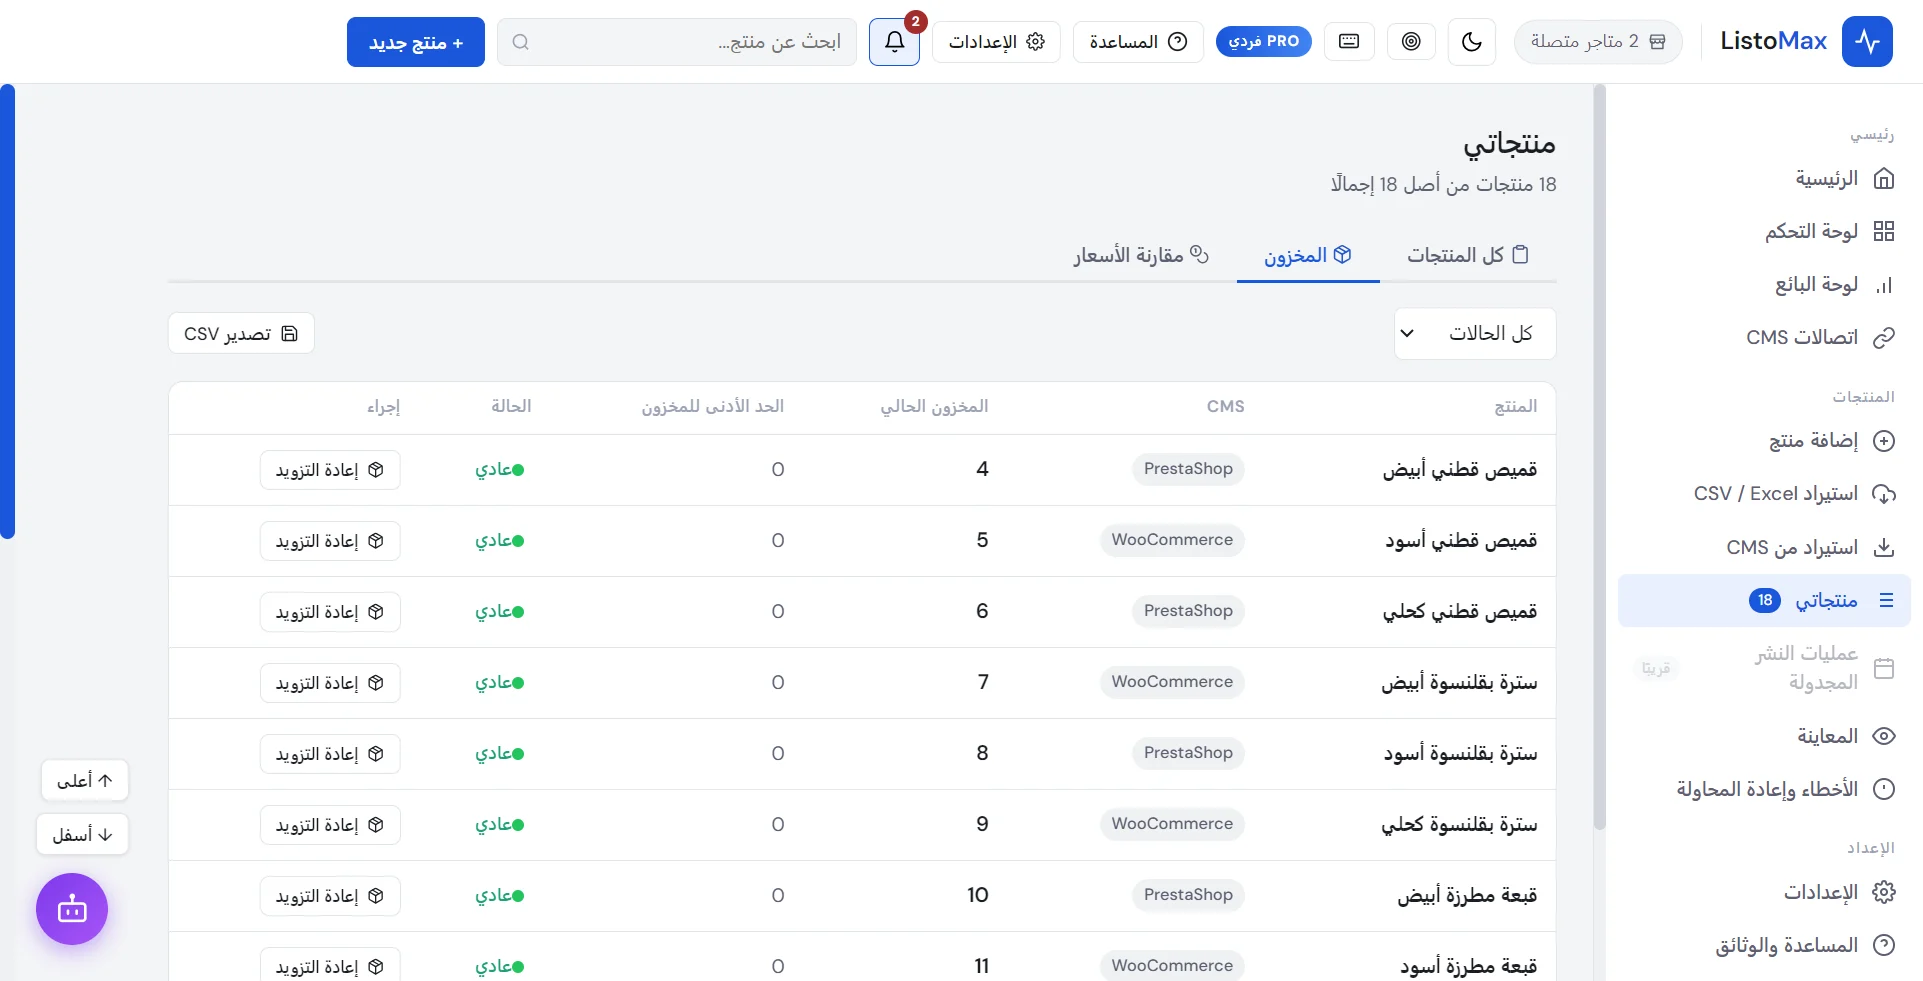
Task: Click إعادة التزويد for سترة بقلنسوة أبيض
Action: click(330, 683)
